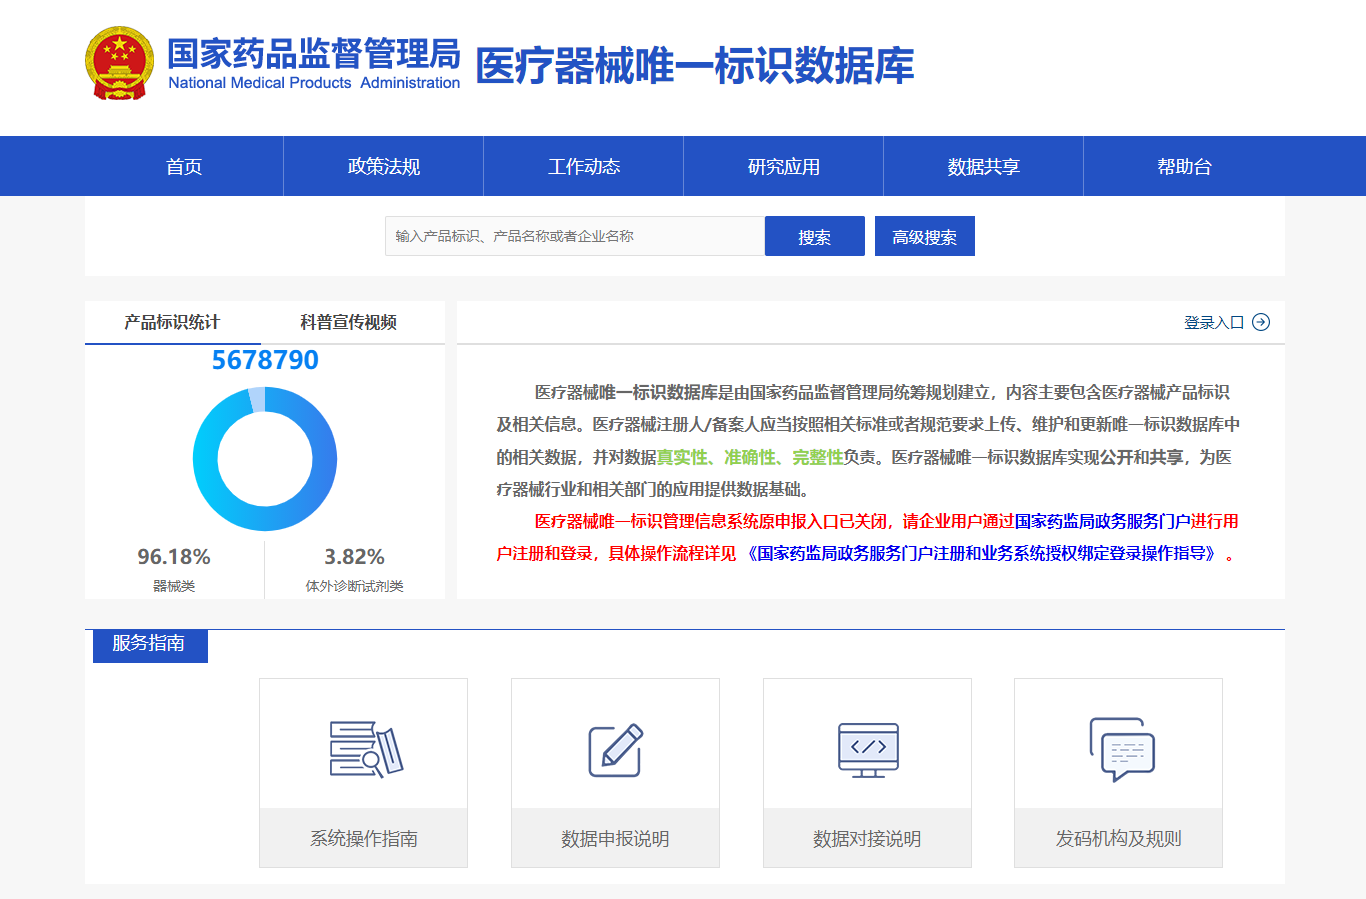This screenshot has height=899, width=1366.
Task: Click the national emblem logo
Action: pos(120,64)
